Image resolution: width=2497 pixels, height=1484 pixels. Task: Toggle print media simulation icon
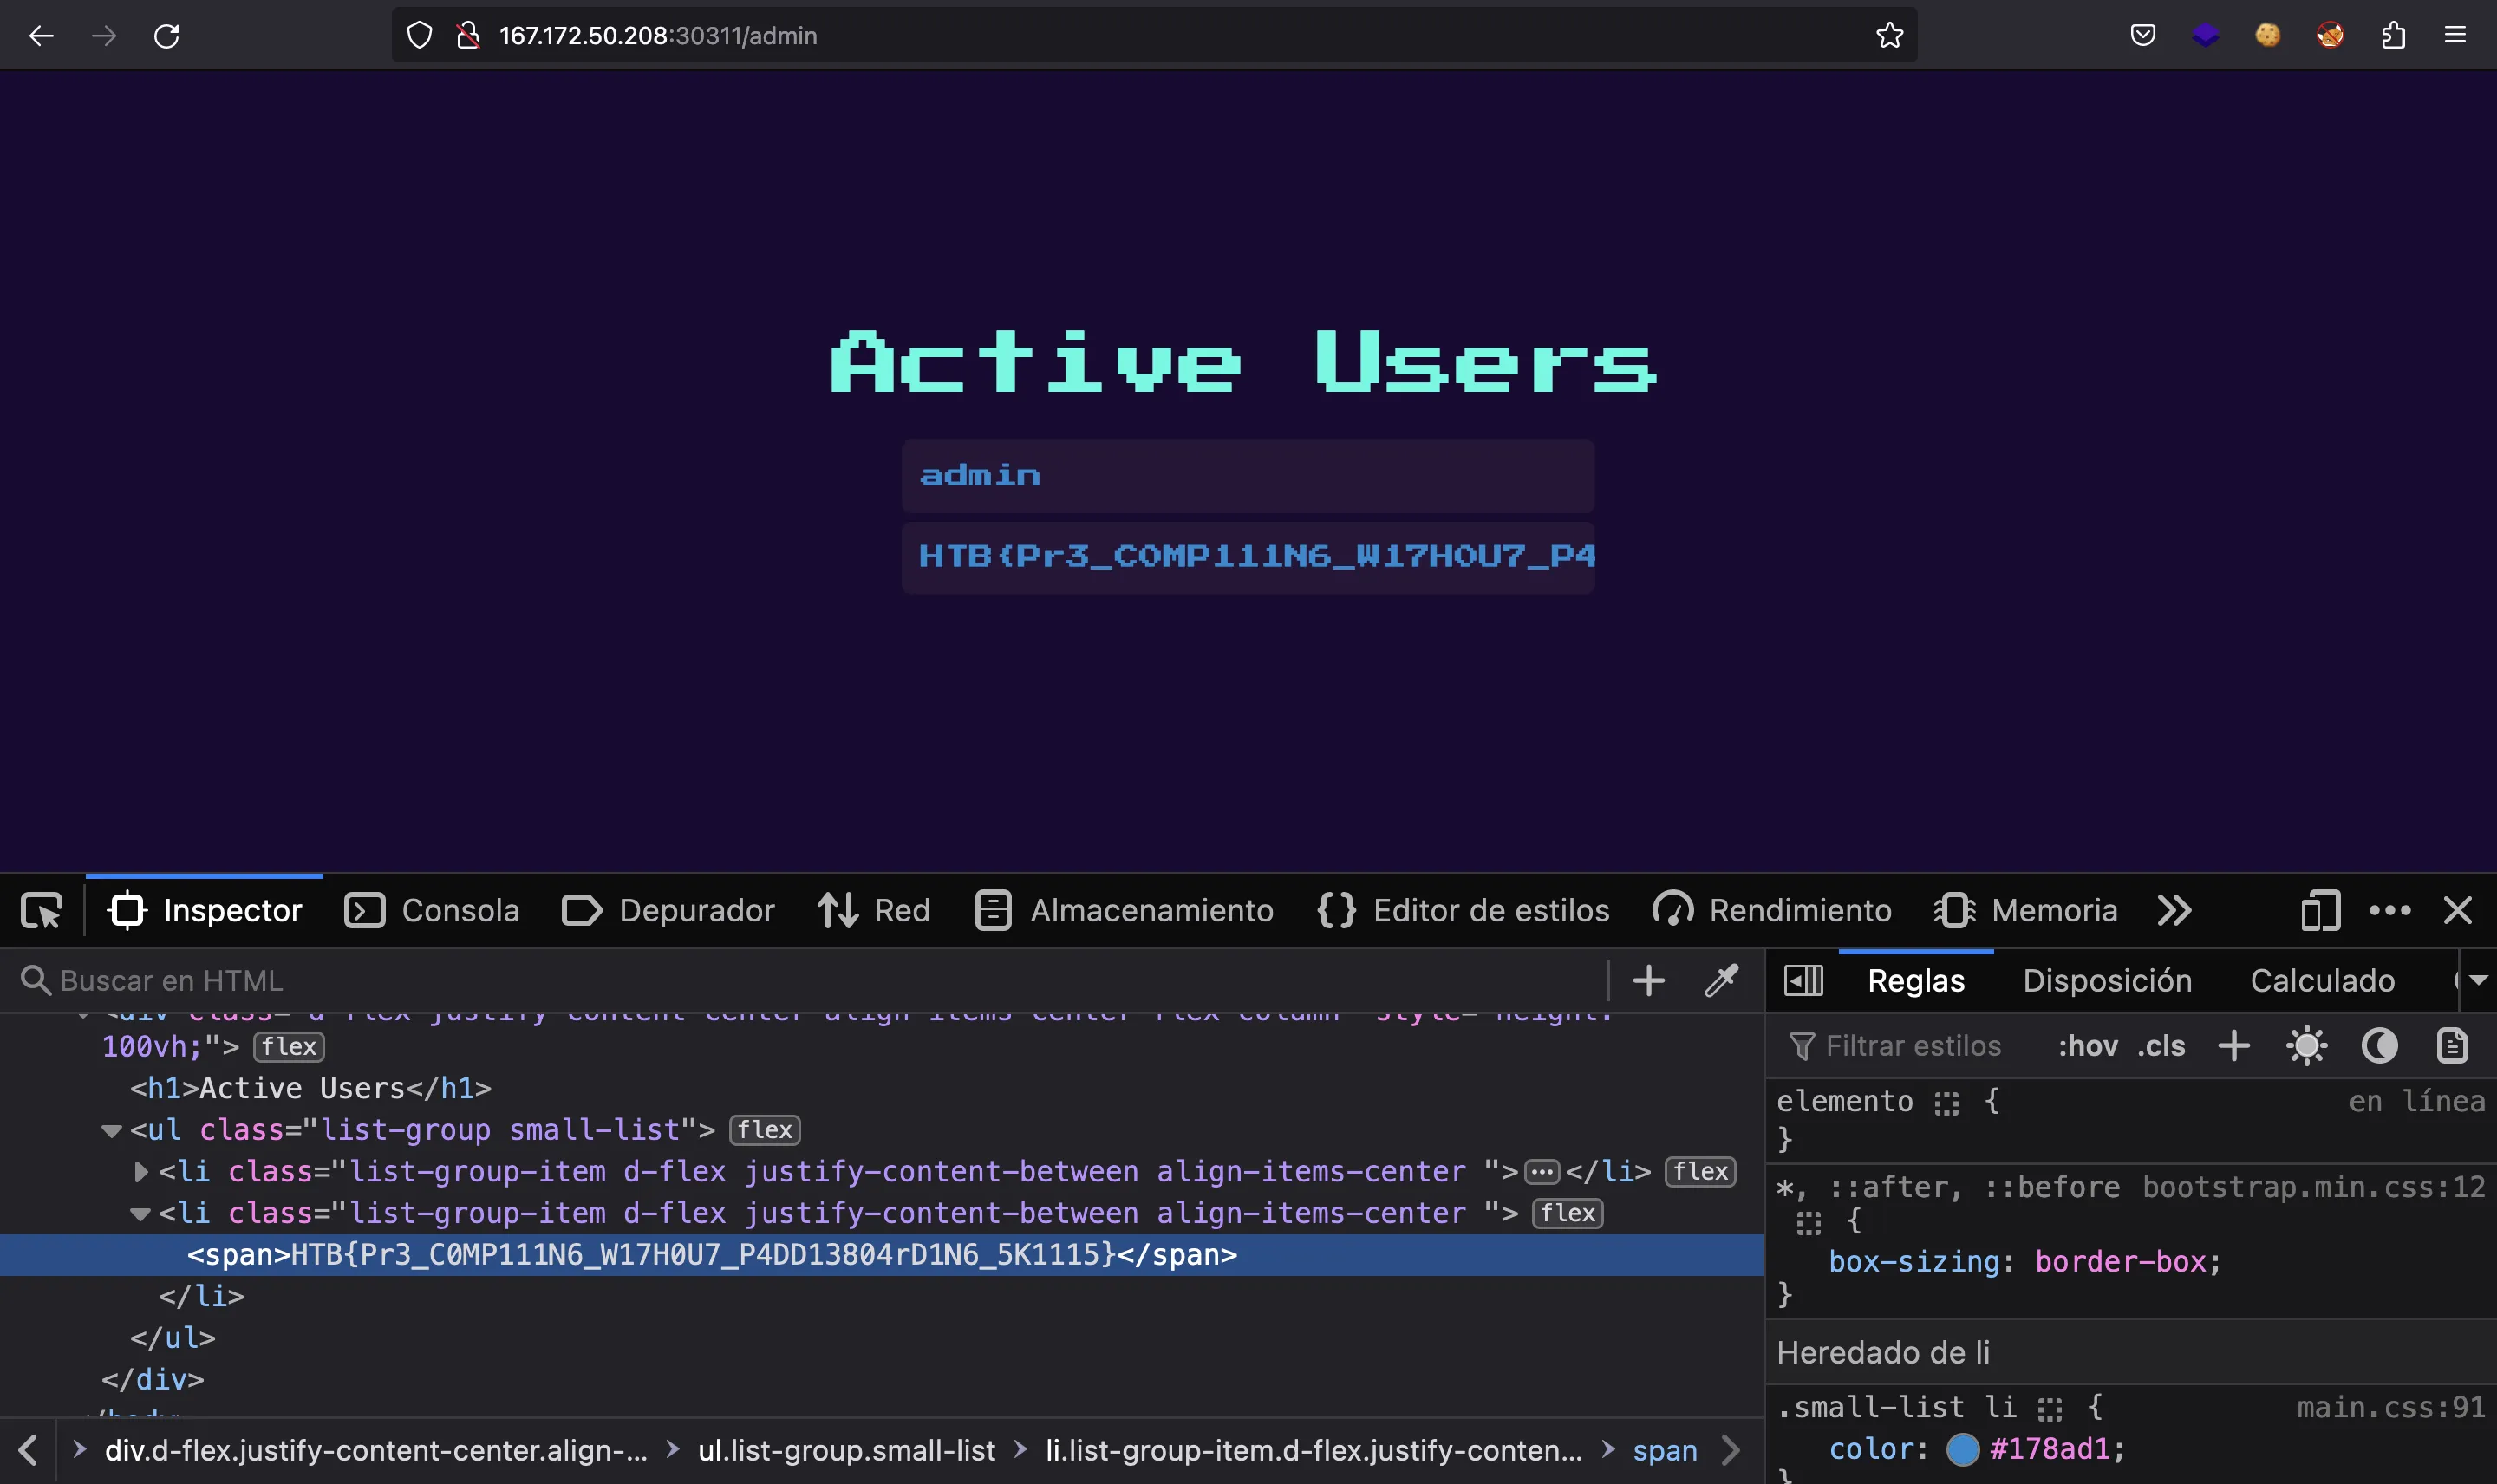tap(2452, 1046)
